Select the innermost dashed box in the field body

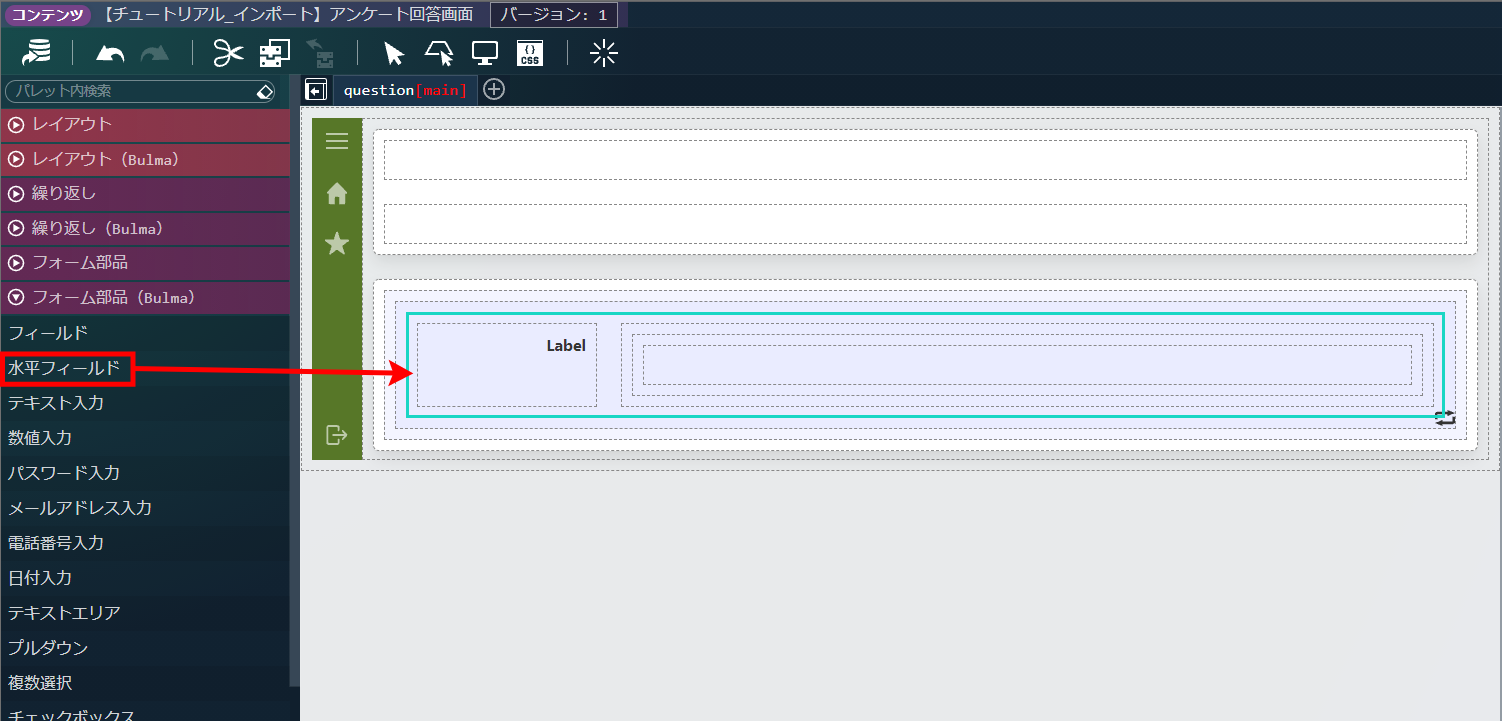[x=1027, y=365]
